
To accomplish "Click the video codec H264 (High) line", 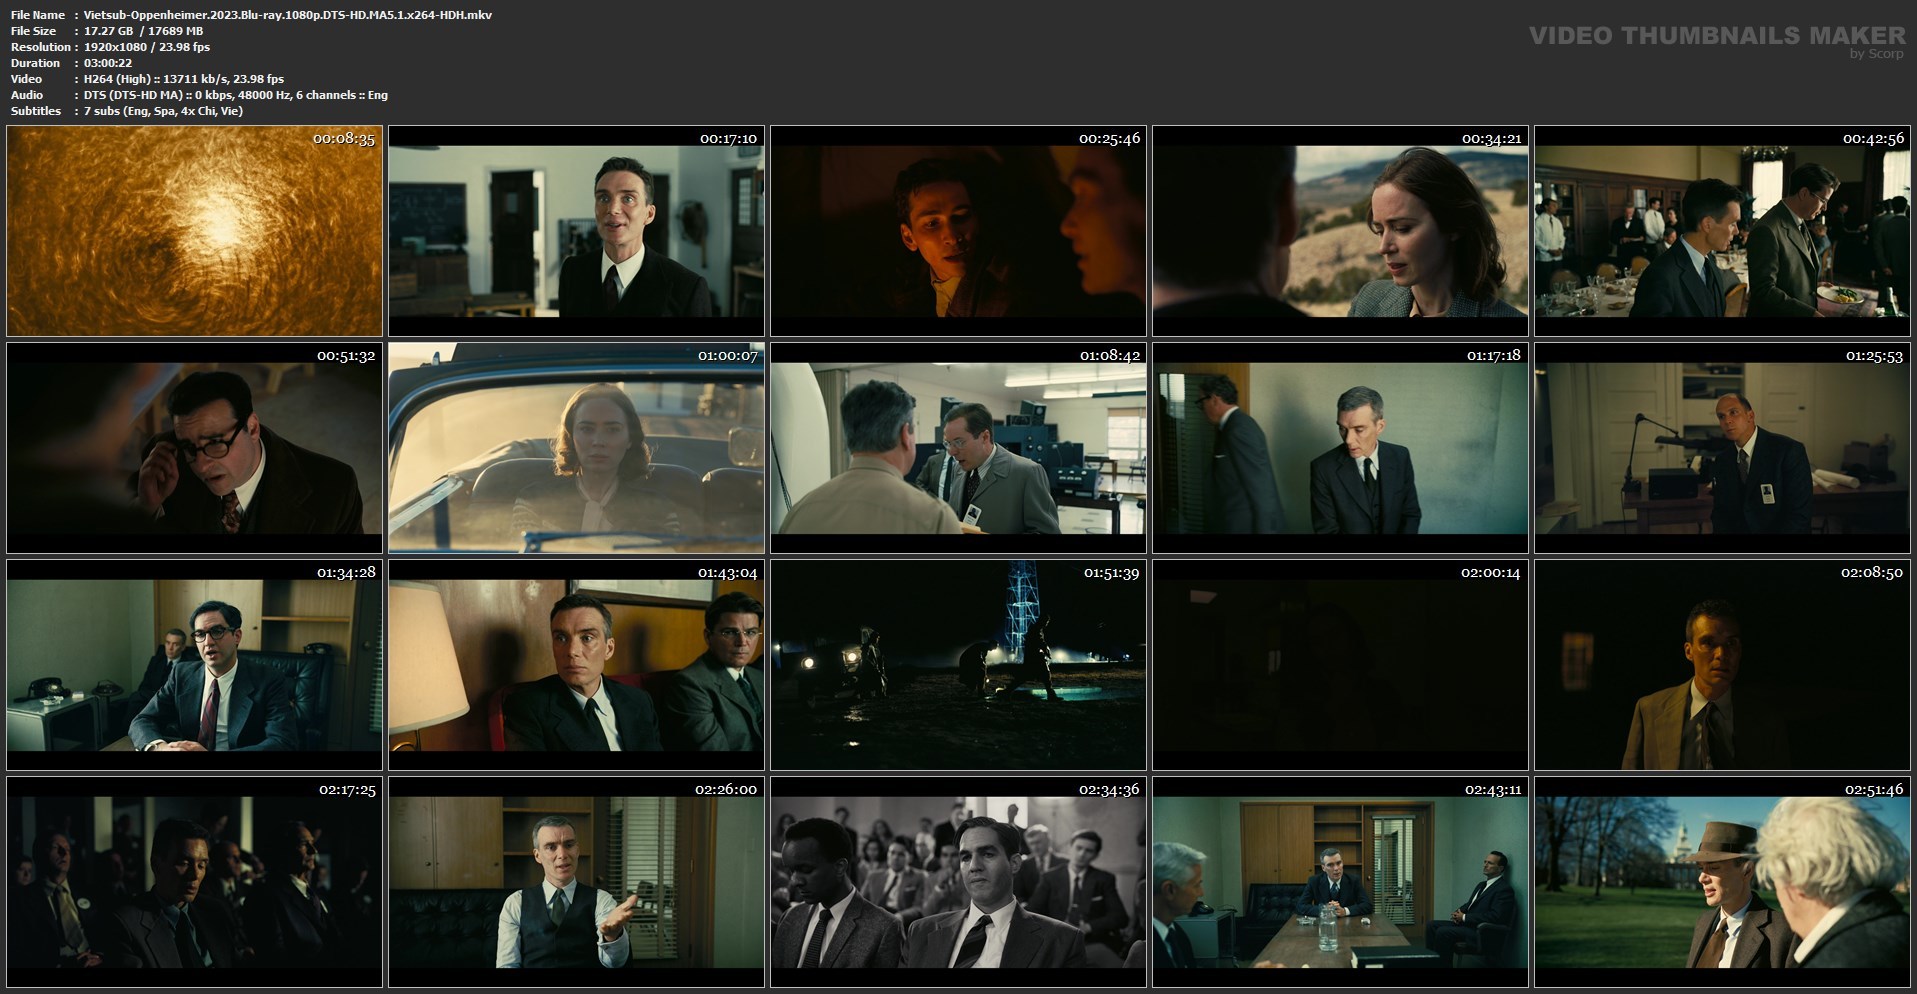I will point(184,79).
